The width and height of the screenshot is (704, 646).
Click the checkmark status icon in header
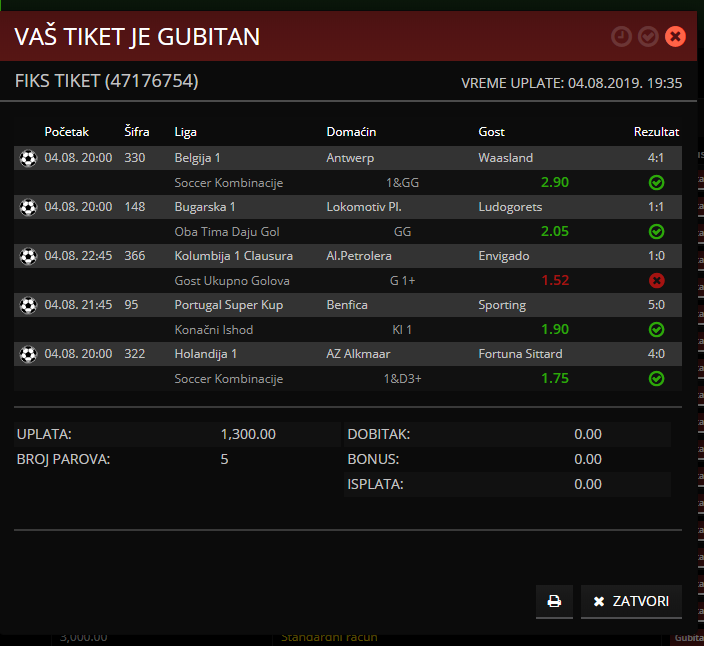coord(648,37)
